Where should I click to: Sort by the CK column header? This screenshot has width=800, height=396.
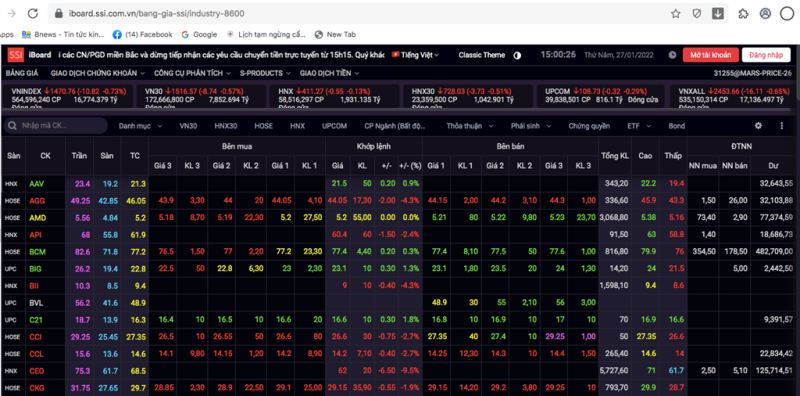(x=45, y=156)
